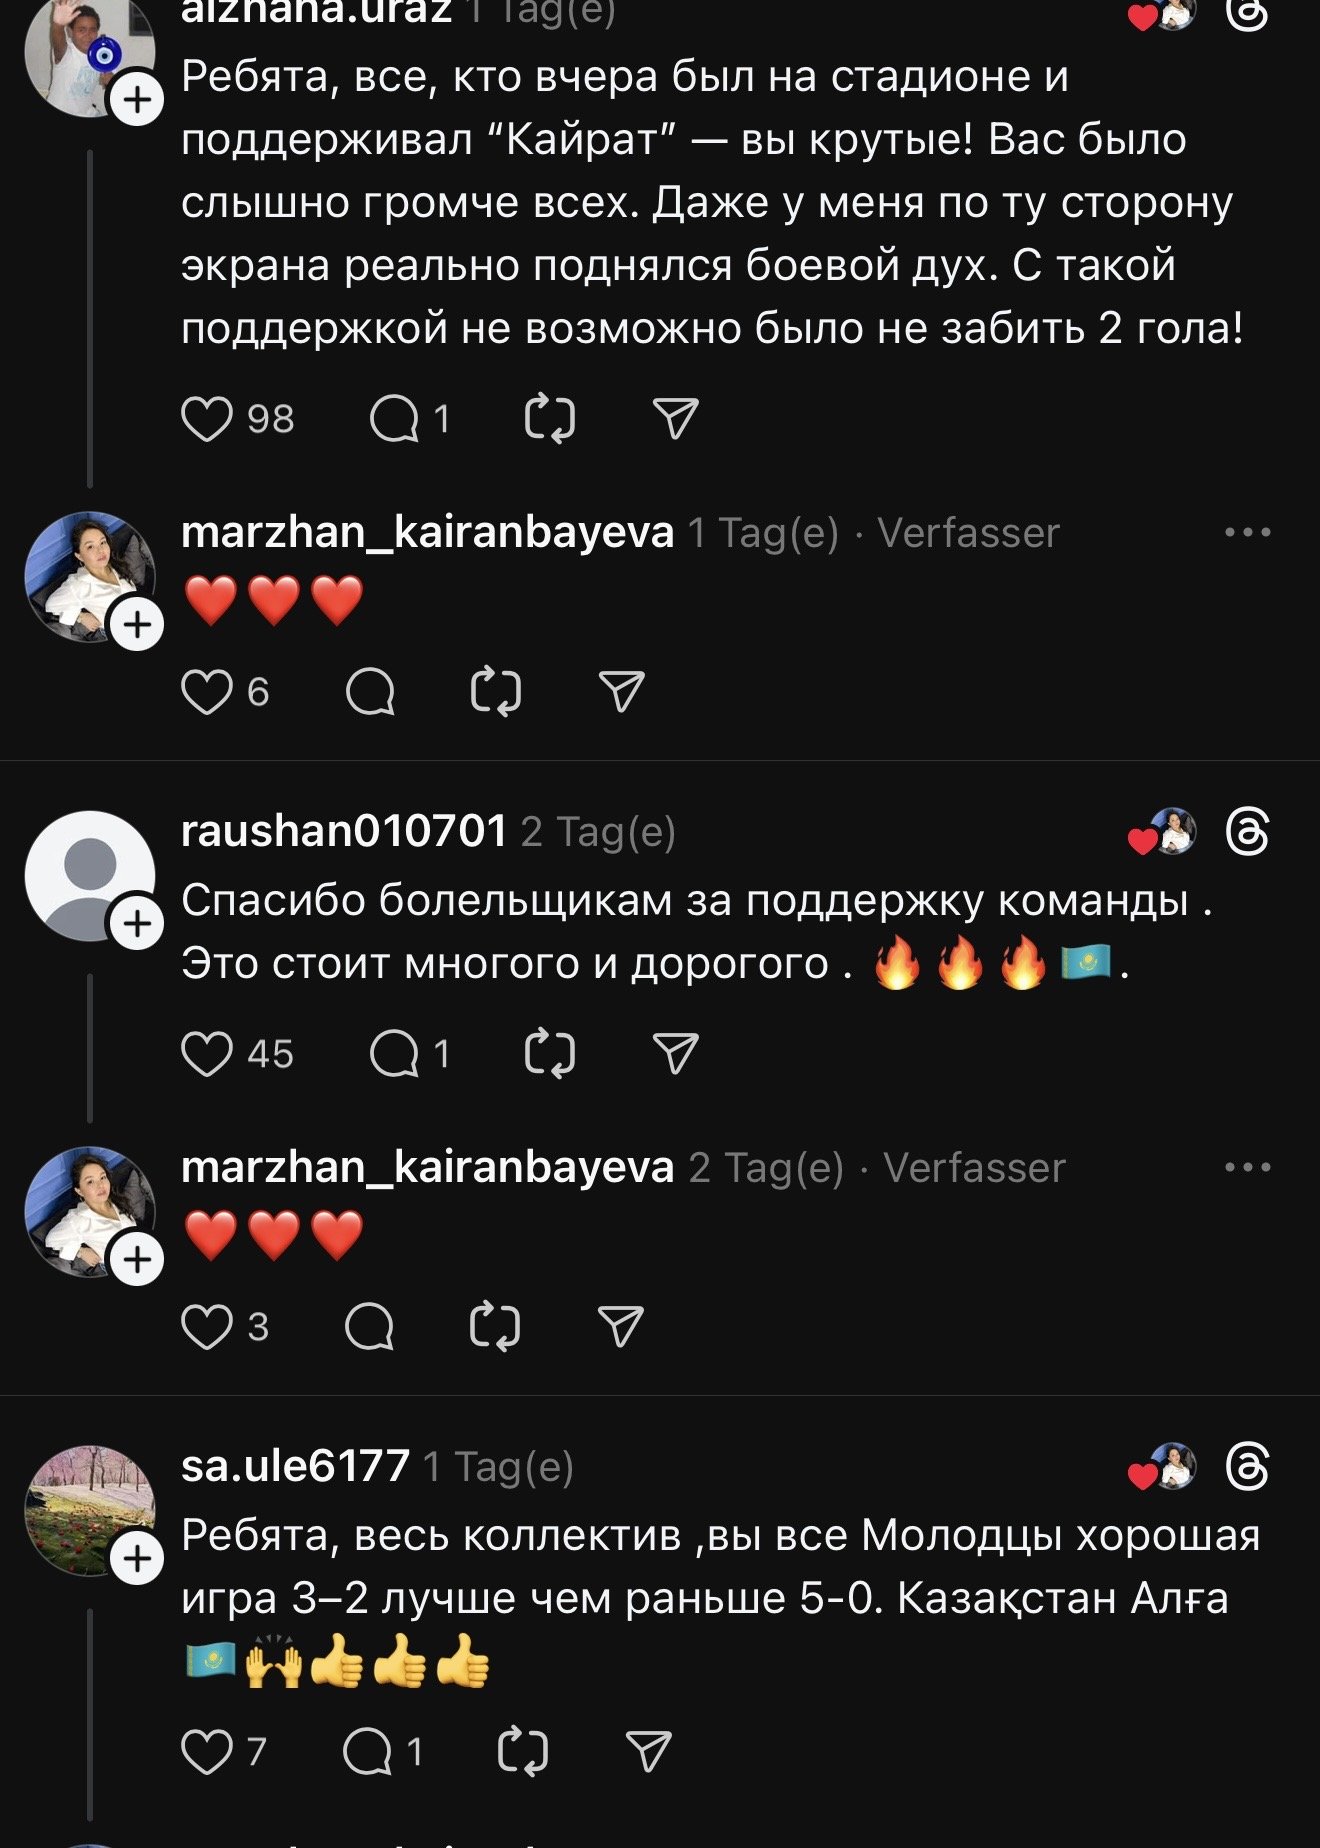
Task: Reply to marzhan's heart reply with 3 likes
Action: coord(369,1327)
